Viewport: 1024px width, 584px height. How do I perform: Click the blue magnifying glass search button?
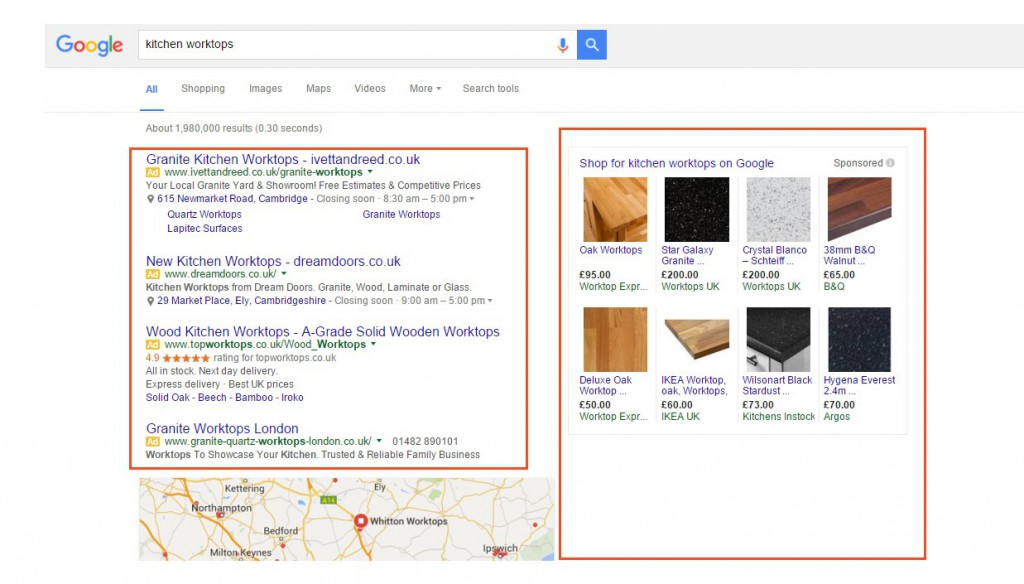click(x=591, y=44)
